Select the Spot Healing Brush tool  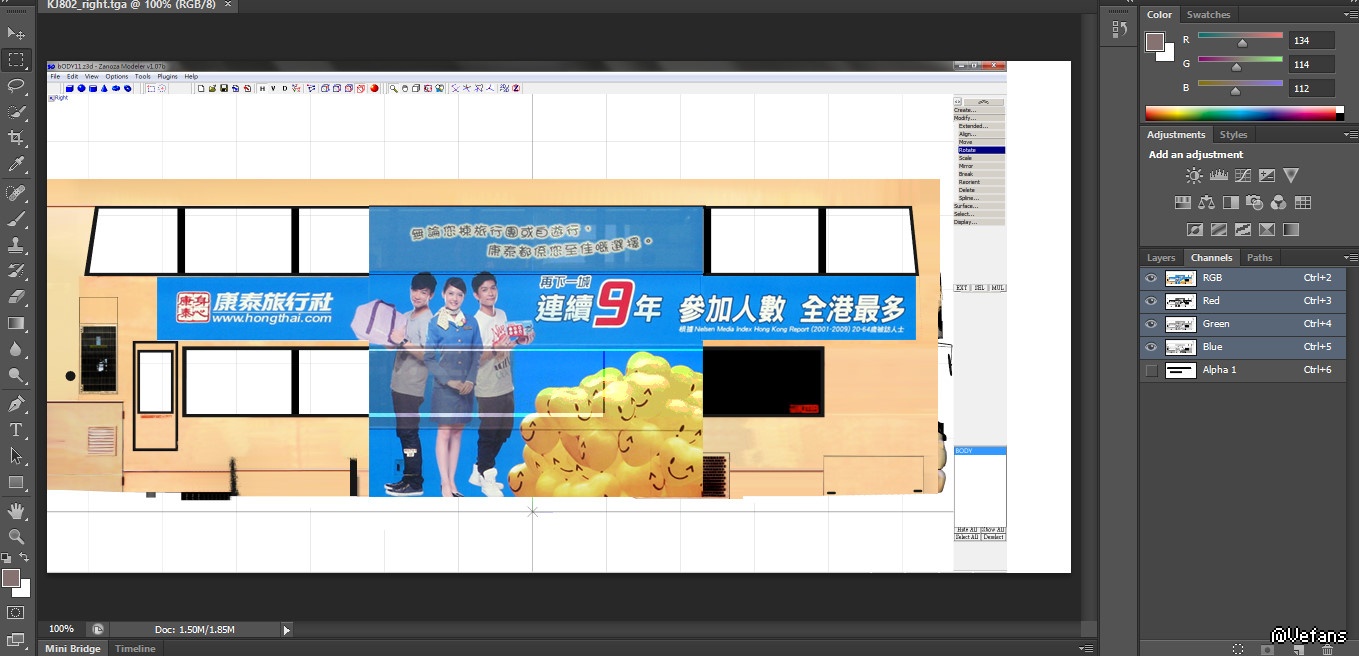16,193
